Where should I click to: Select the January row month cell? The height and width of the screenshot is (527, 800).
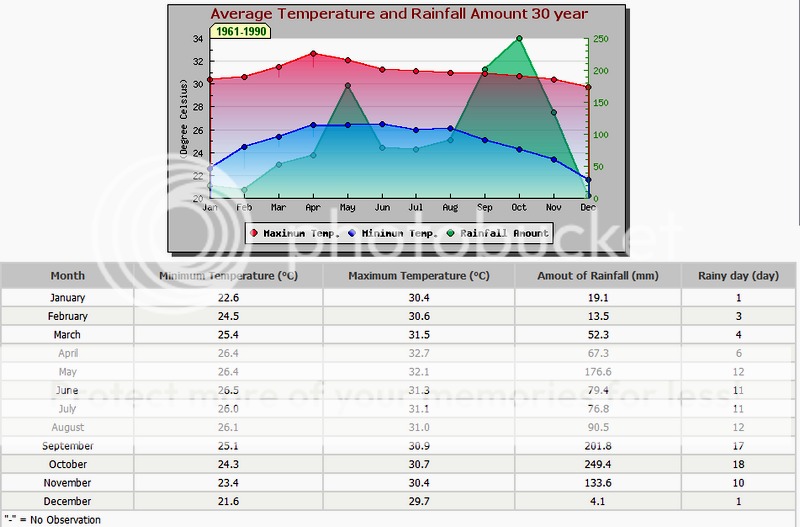pyautogui.click(x=67, y=297)
